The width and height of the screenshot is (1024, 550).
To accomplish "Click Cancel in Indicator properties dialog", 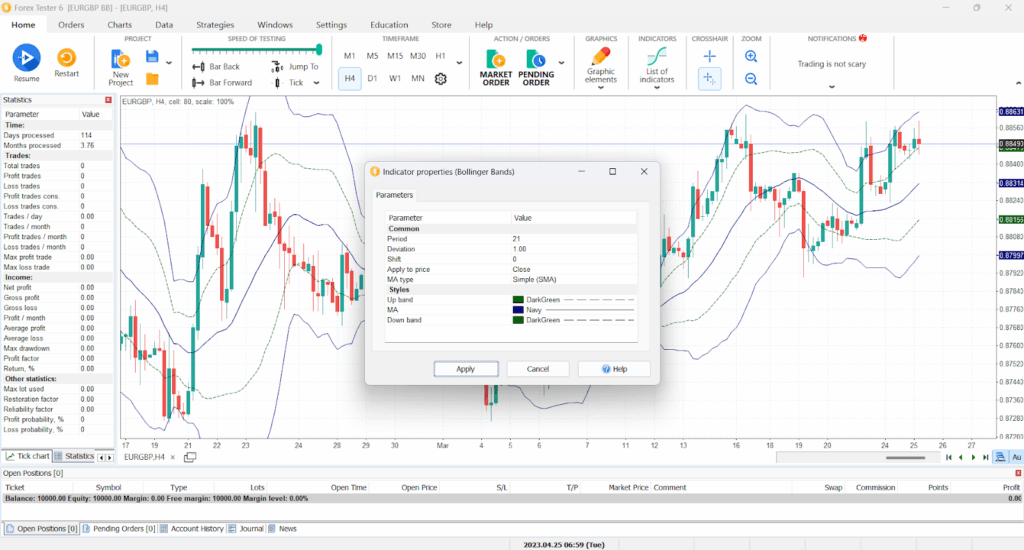I will pyautogui.click(x=537, y=369).
